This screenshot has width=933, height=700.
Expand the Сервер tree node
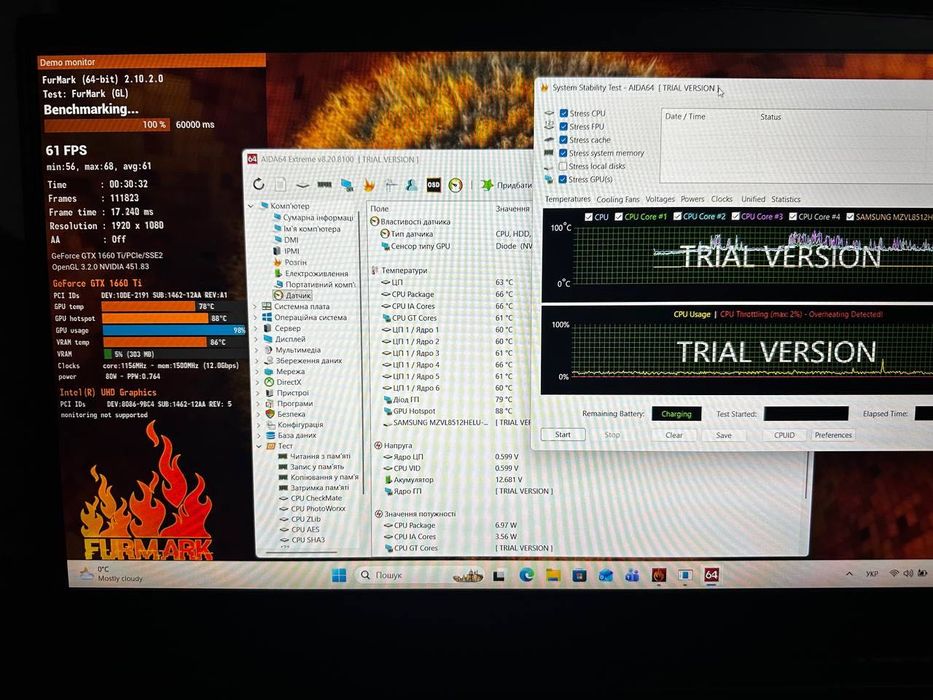point(256,328)
